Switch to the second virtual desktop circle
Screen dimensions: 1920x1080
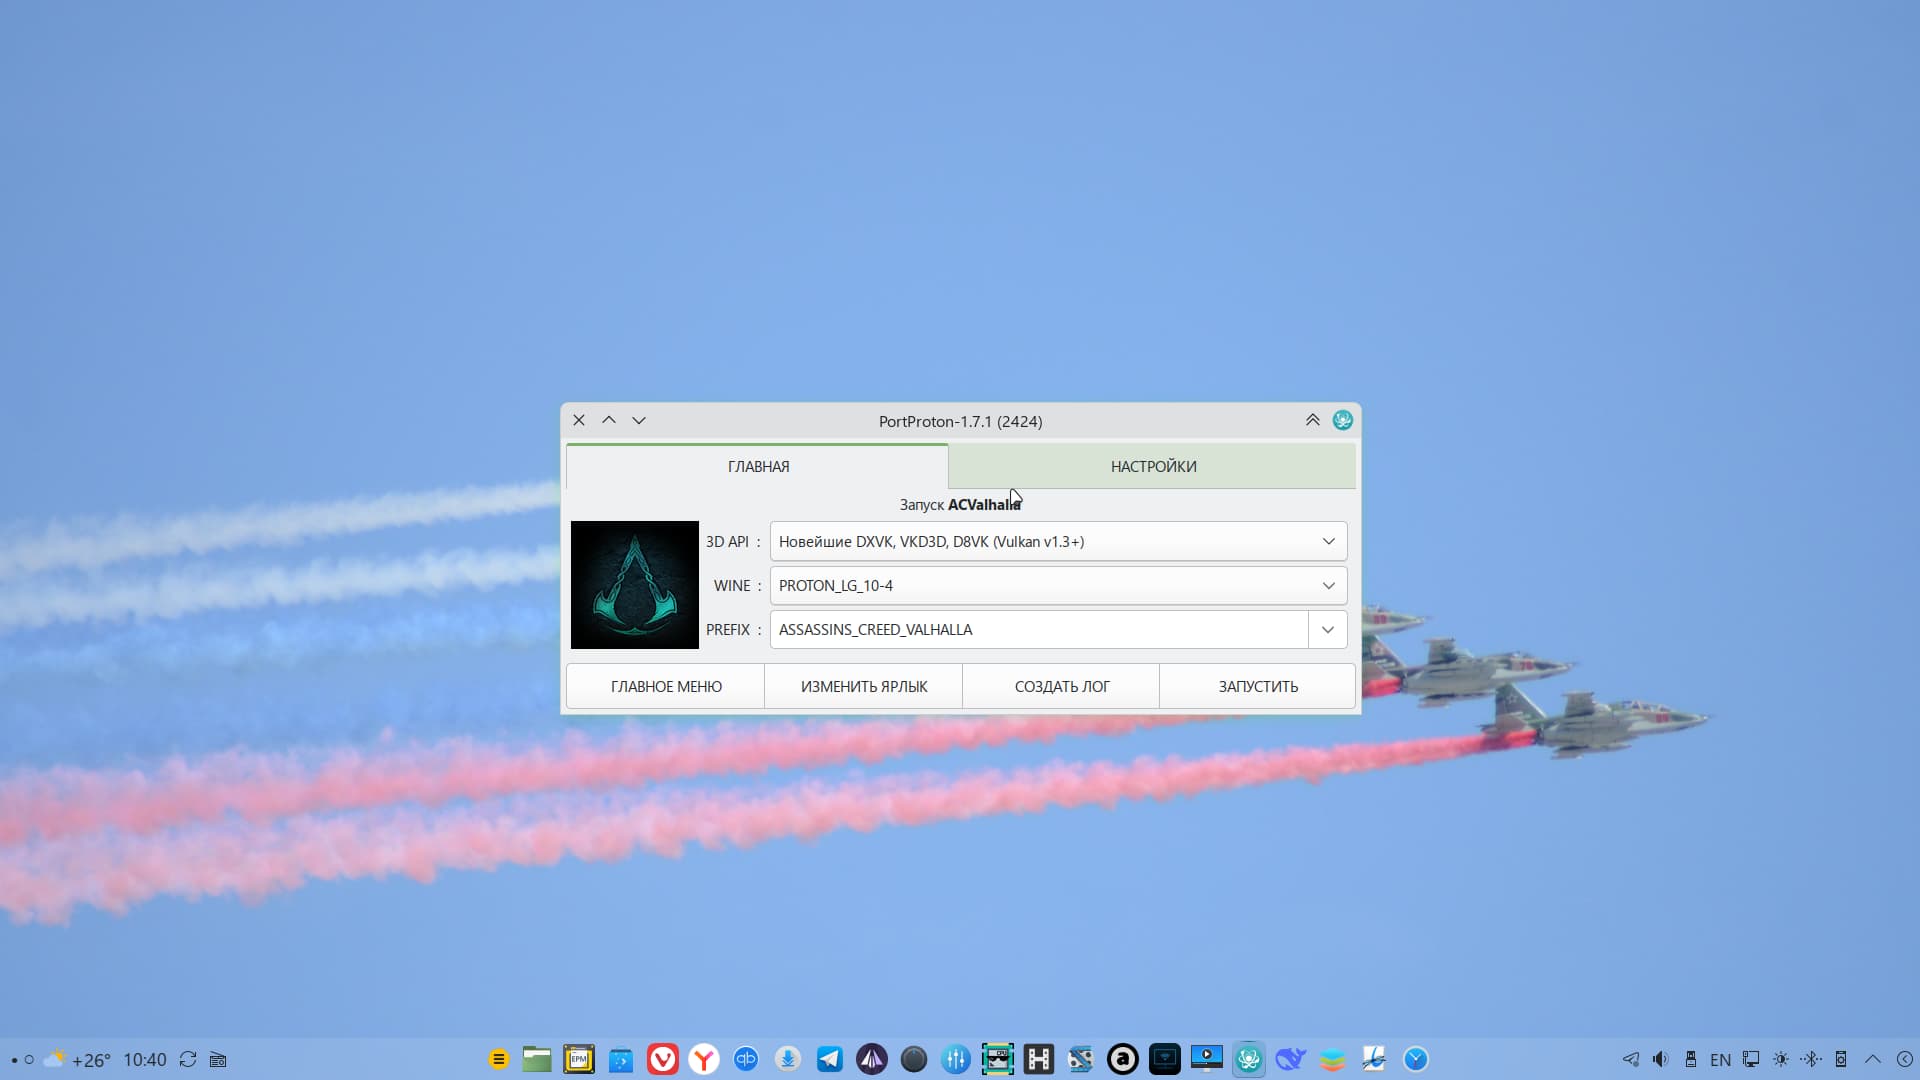click(29, 1060)
